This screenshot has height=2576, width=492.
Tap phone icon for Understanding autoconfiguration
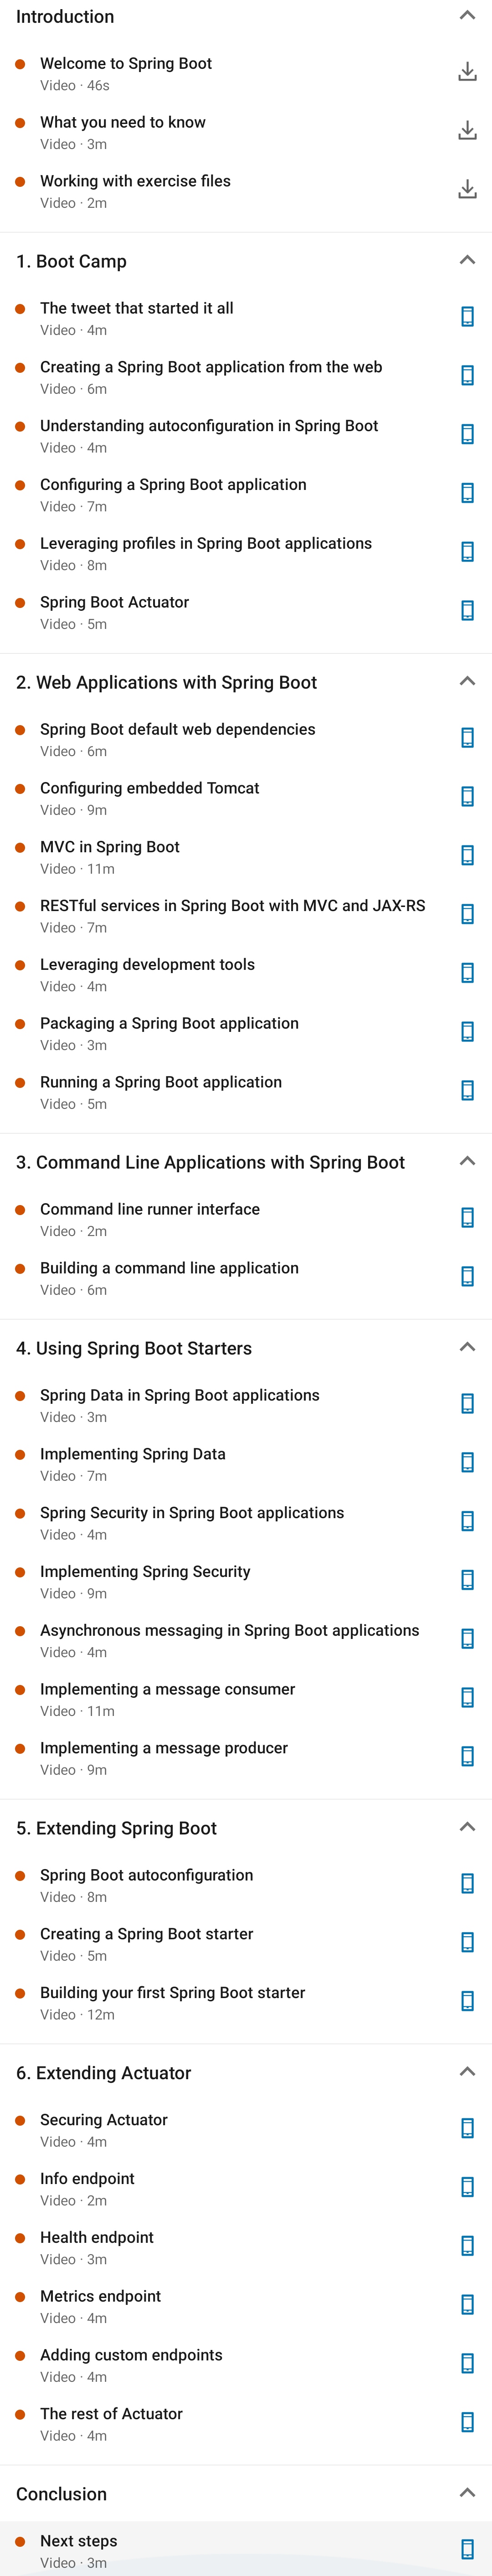point(467,435)
